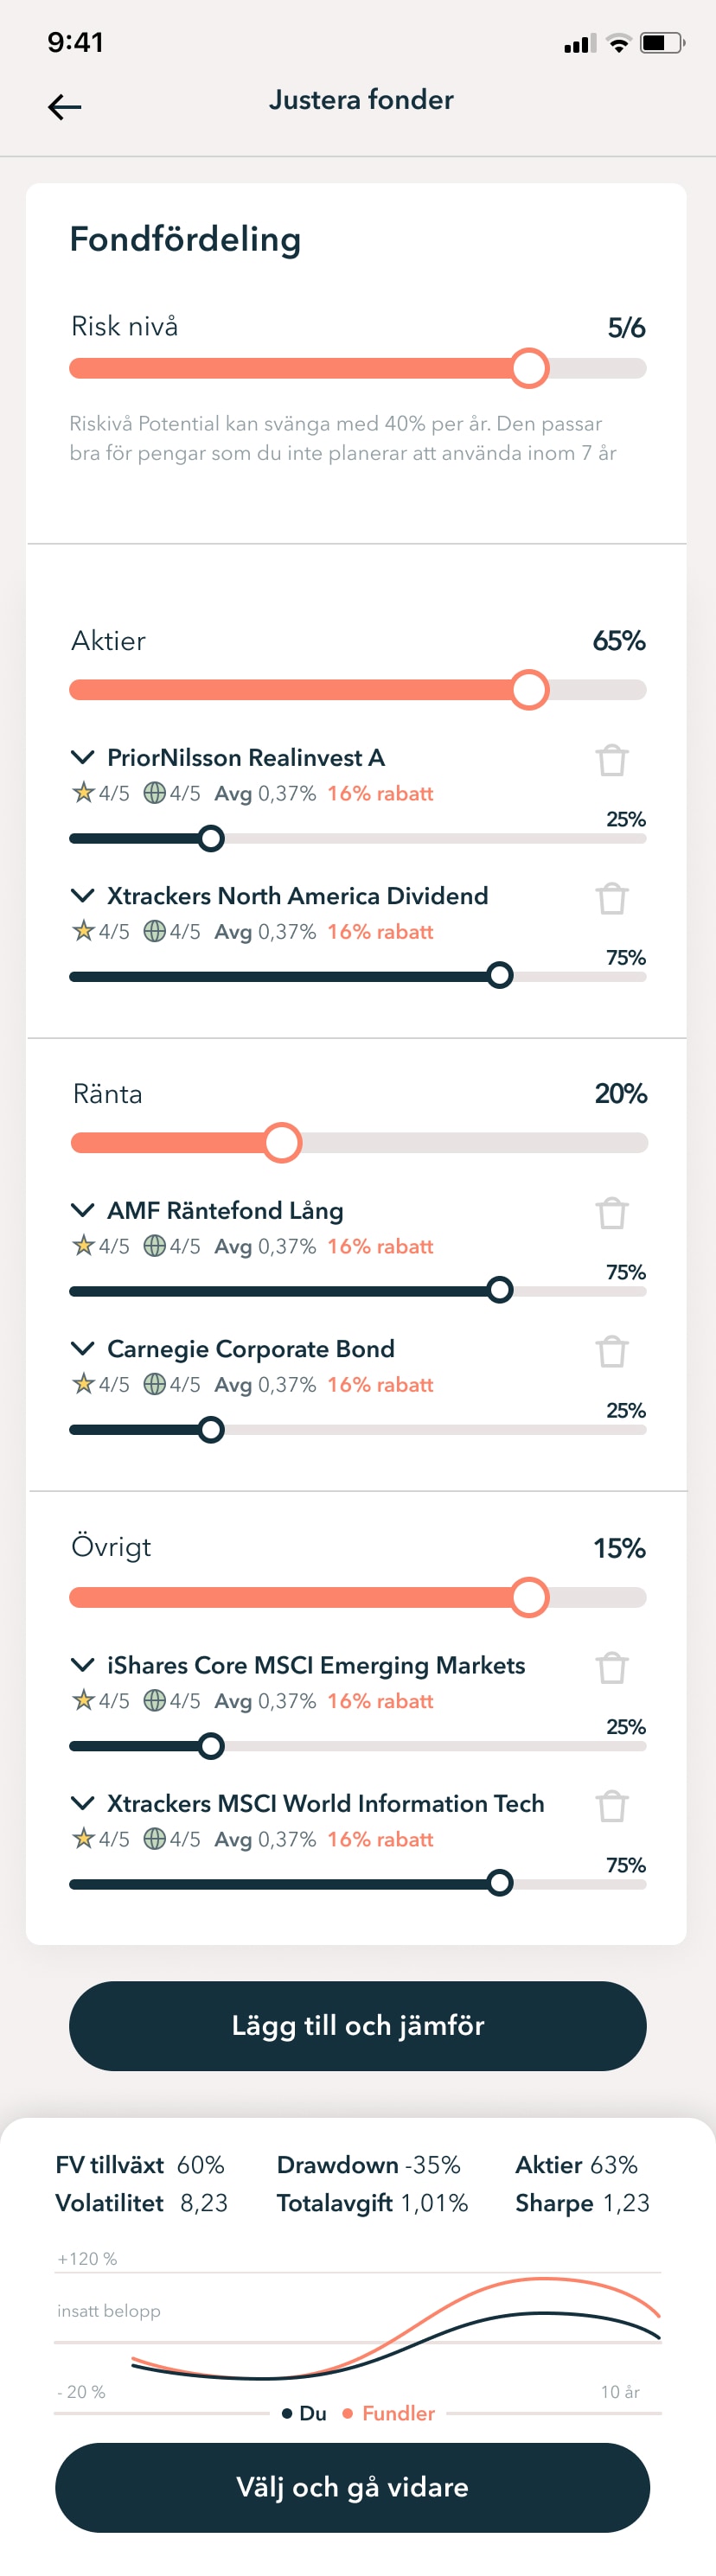Screen dimensions: 716x2576
Task: Remove iShares Core MSCI Emerging Markets fund
Action: [x=612, y=1667]
